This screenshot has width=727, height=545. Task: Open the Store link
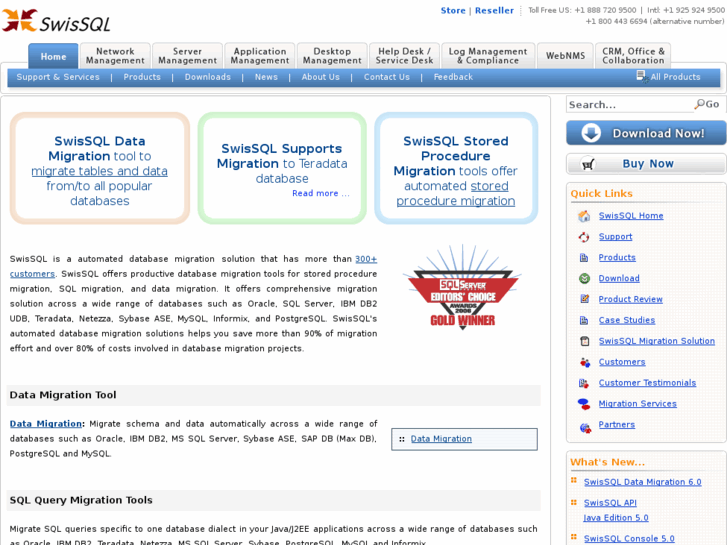453,10
